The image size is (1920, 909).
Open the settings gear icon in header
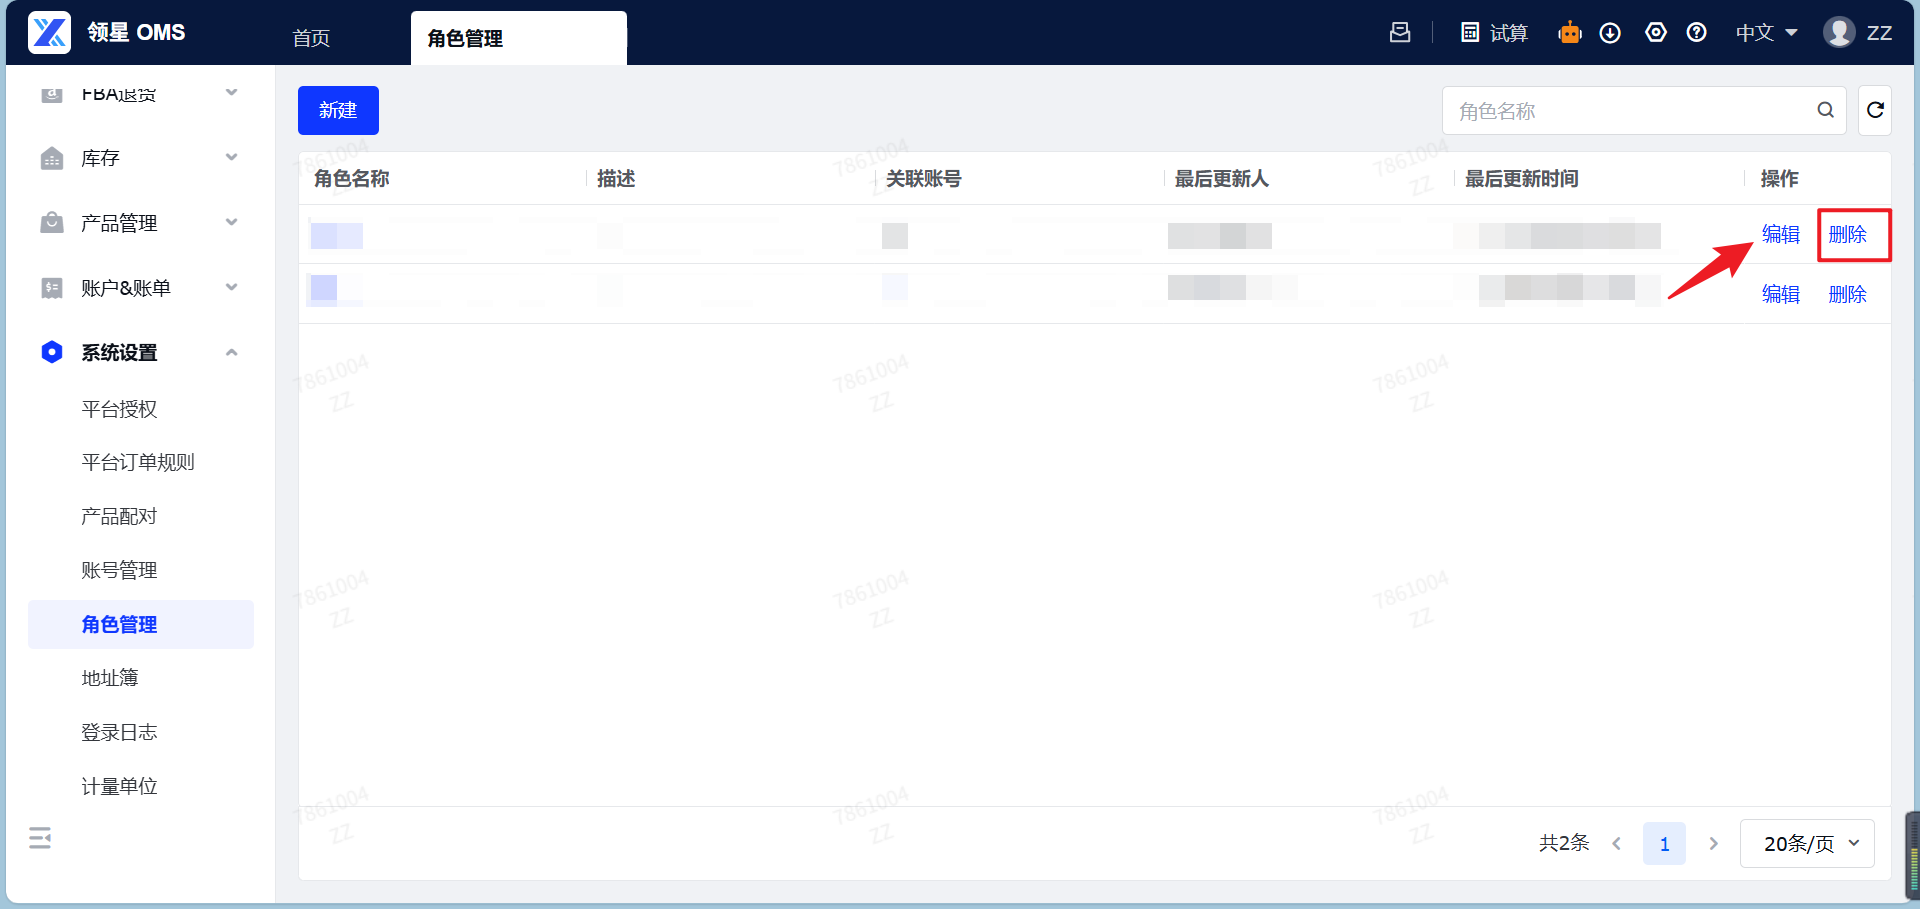[x=1656, y=32]
